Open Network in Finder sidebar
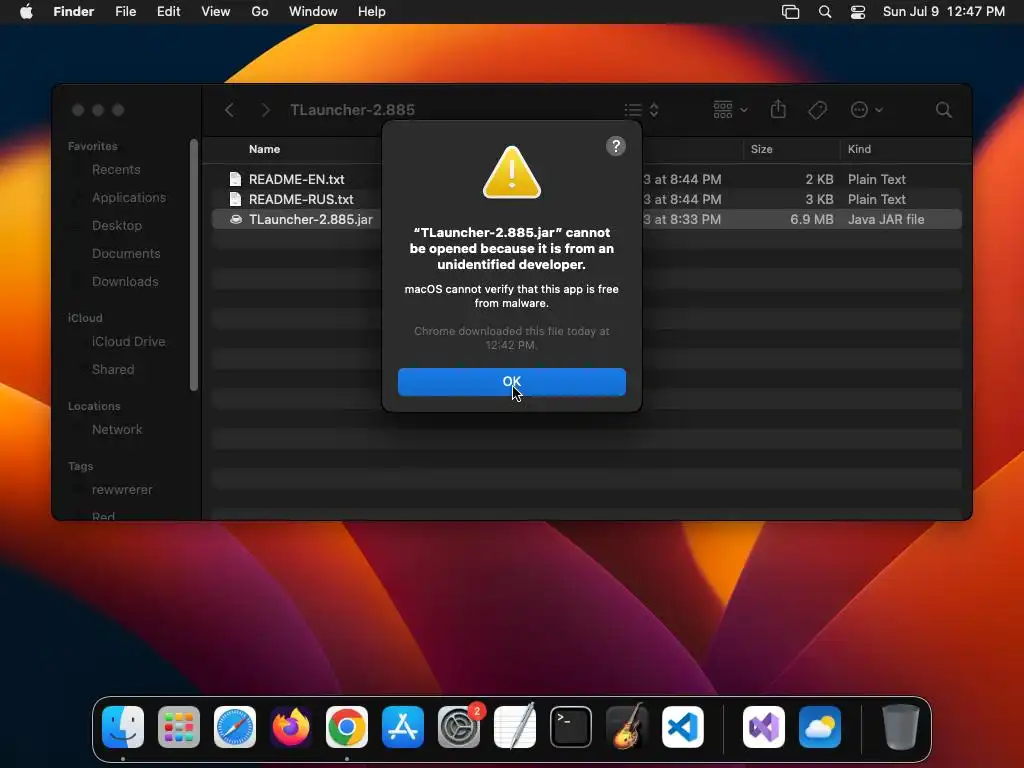Image resolution: width=1024 pixels, height=768 pixels. point(116,430)
